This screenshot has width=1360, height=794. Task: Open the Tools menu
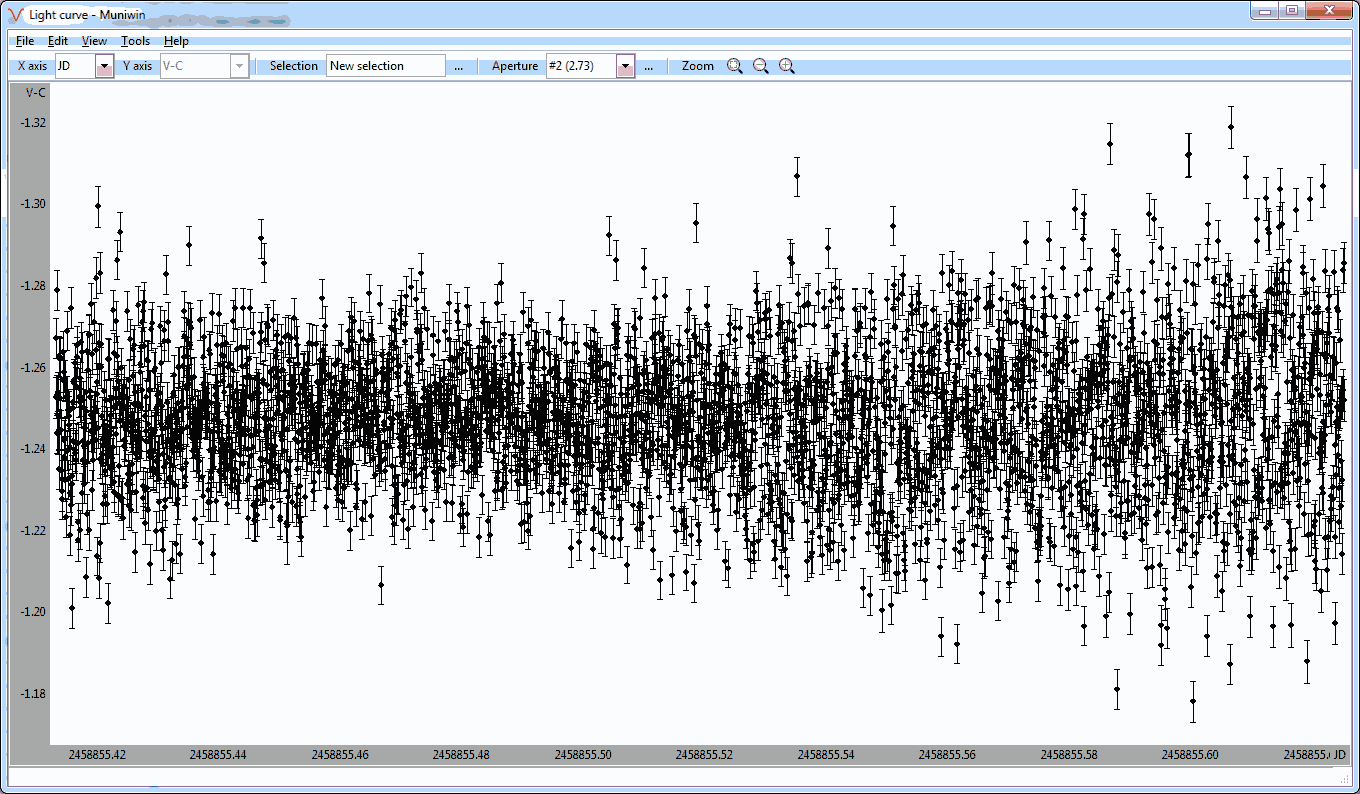pyautogui.click(x=135, y=41)
